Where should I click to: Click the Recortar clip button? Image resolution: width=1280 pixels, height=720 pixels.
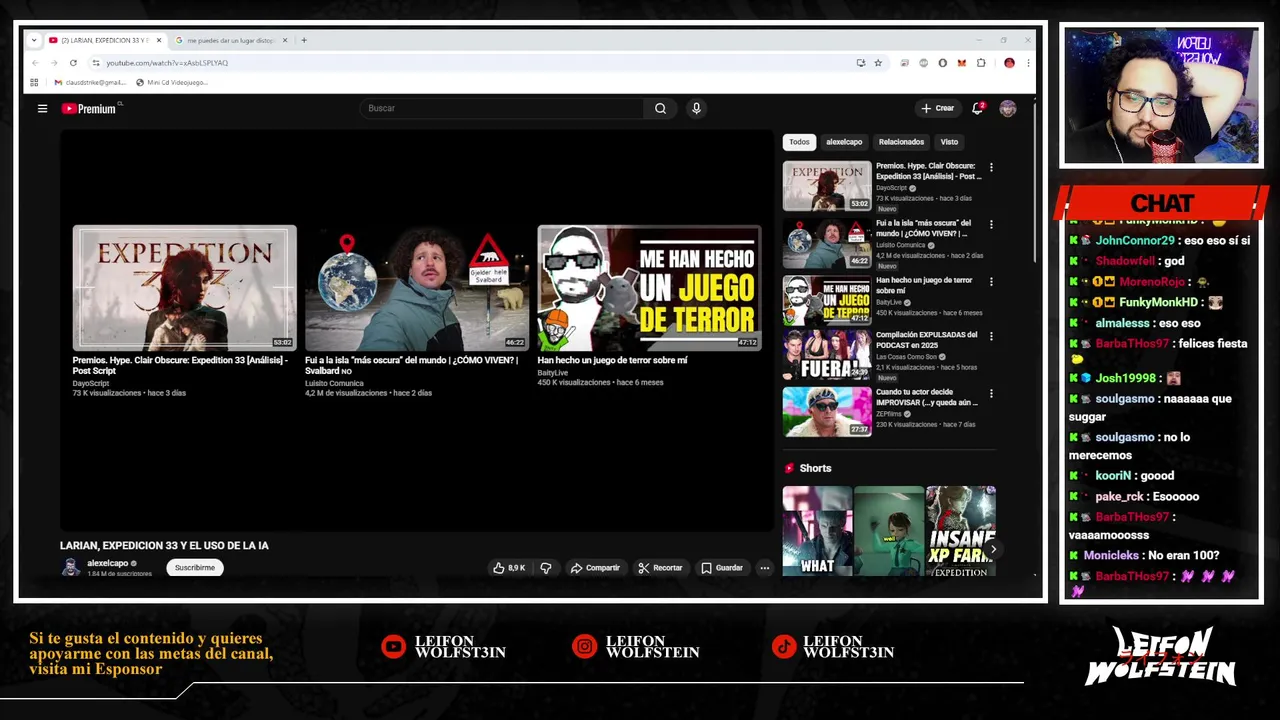(660, 568)
